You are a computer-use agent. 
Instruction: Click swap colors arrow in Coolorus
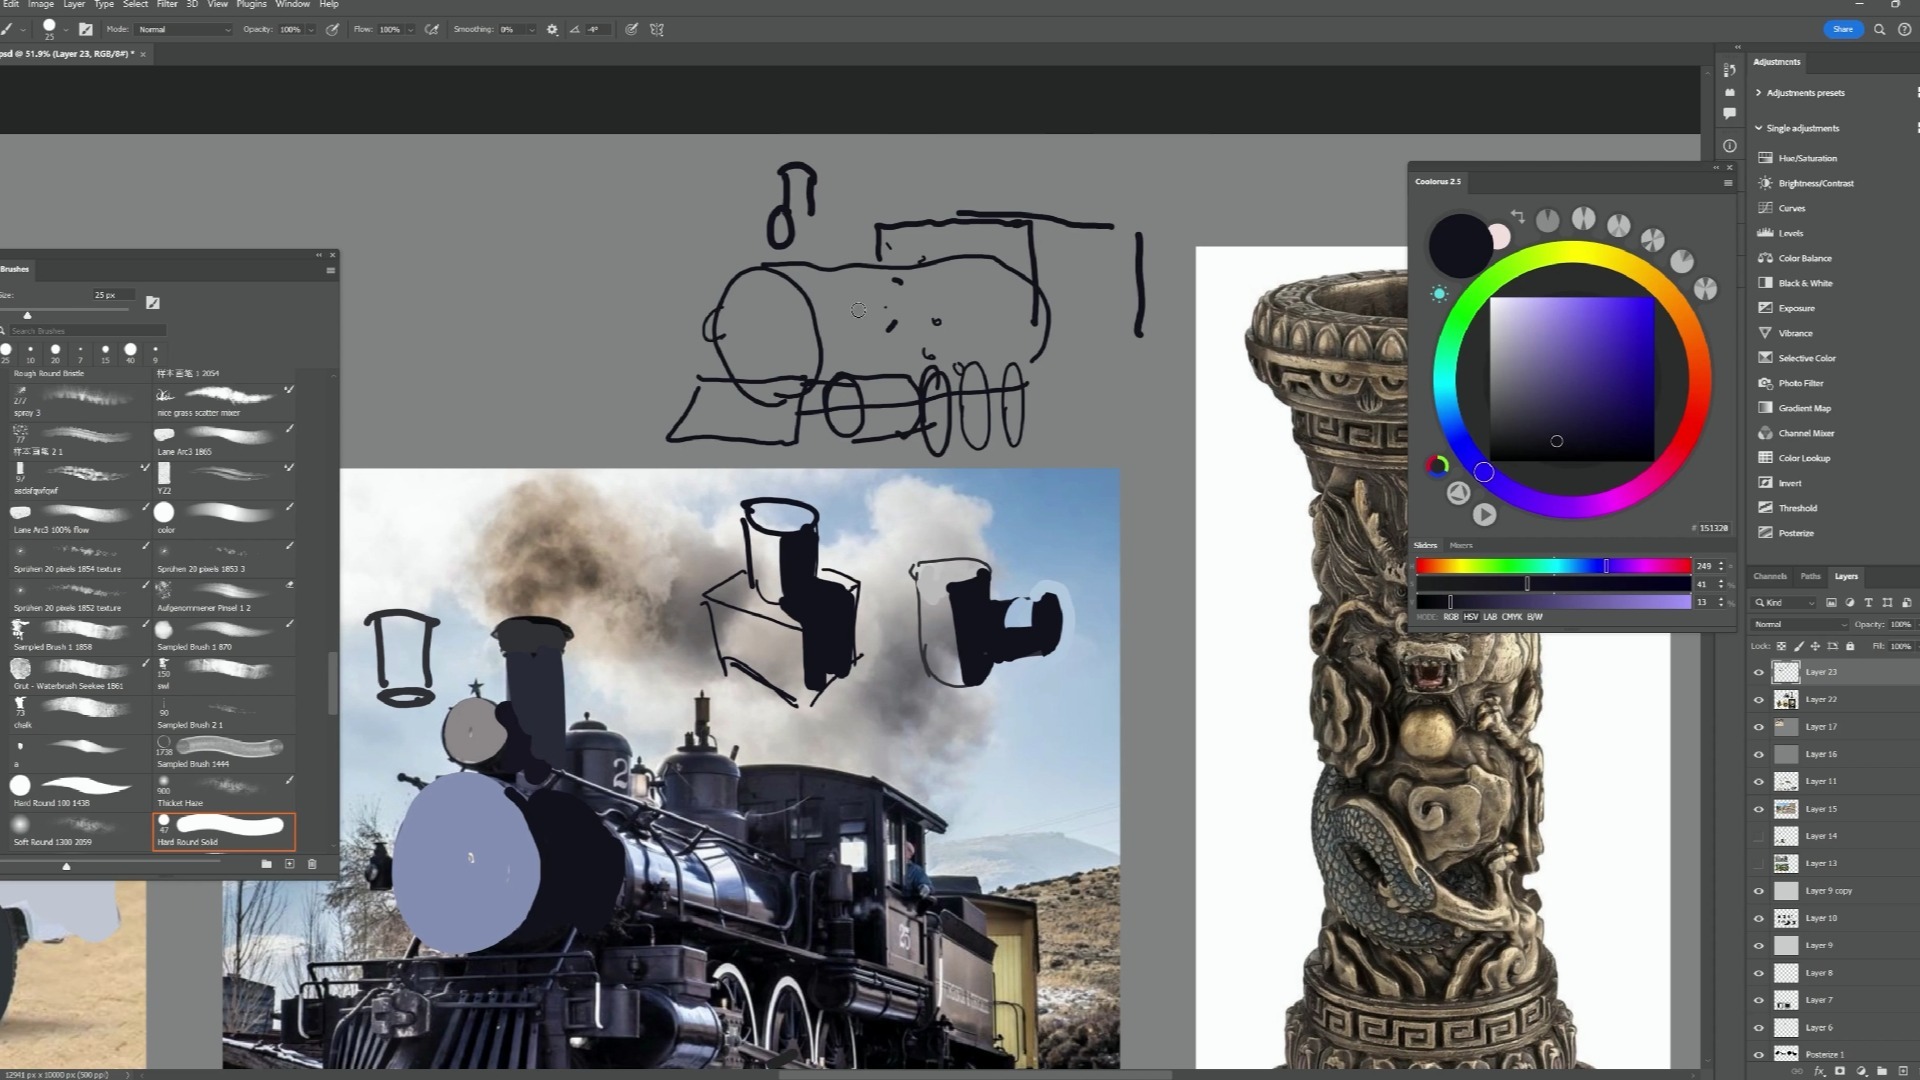pyautogui.click(x=1517, y=216)
